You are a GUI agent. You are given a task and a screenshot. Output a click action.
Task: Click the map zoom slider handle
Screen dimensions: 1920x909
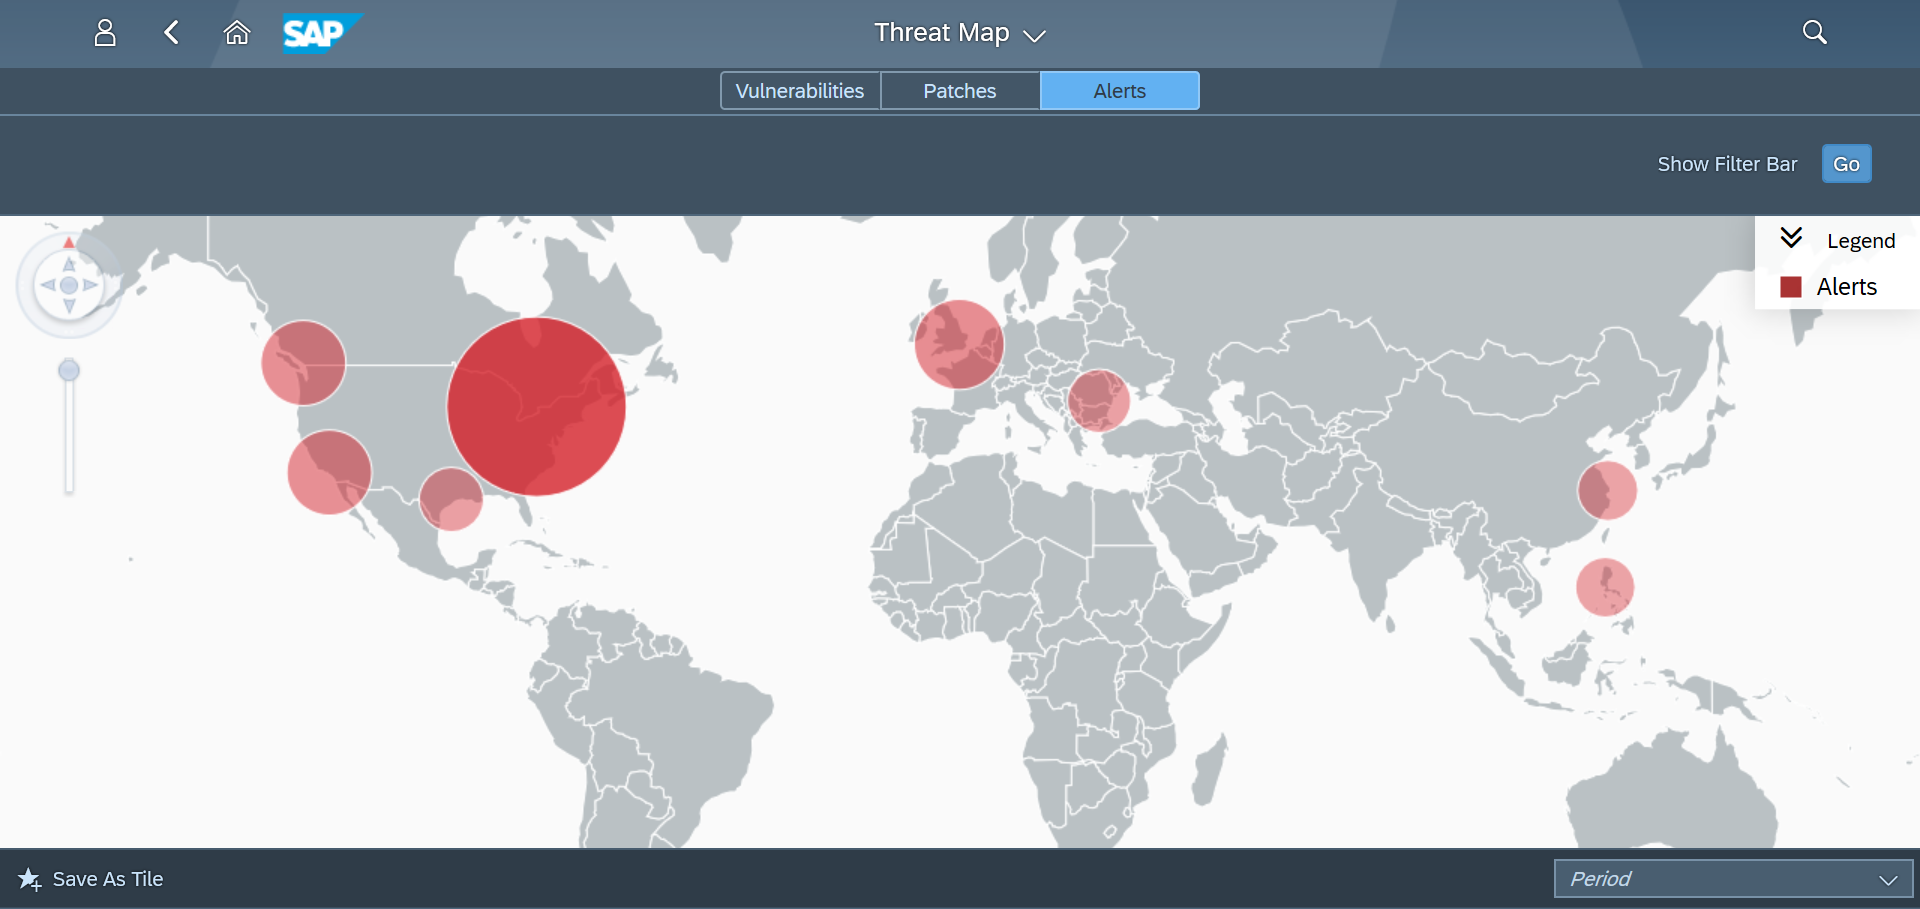(69, 371)
